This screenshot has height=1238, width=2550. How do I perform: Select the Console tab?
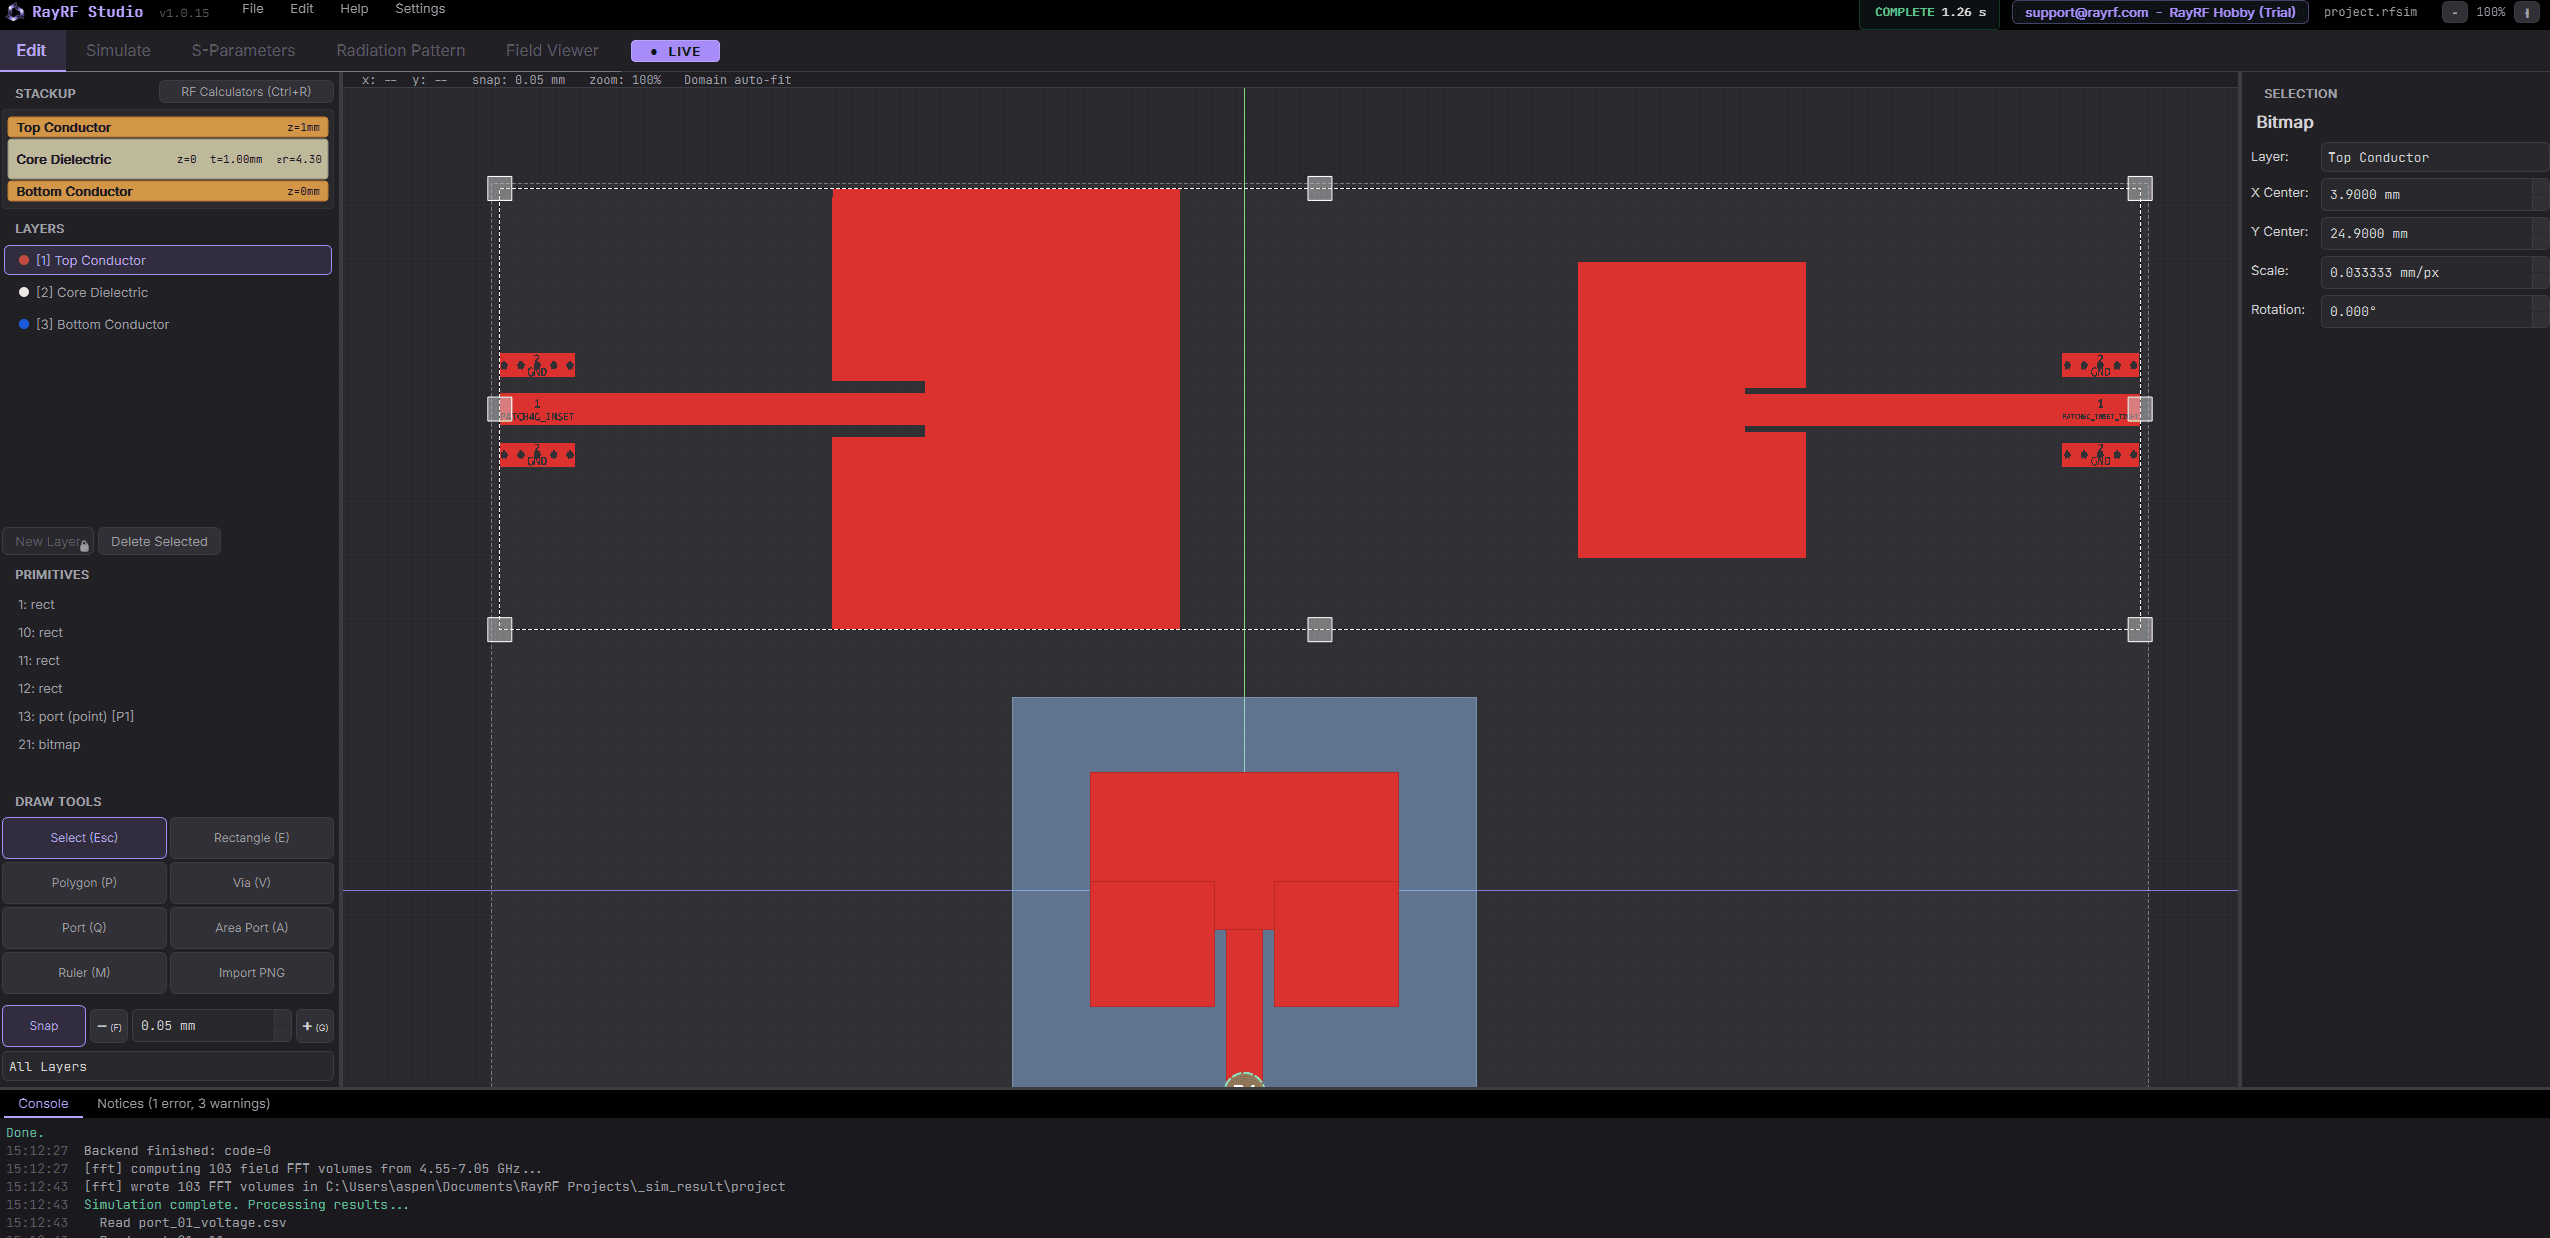point(43,1104)
